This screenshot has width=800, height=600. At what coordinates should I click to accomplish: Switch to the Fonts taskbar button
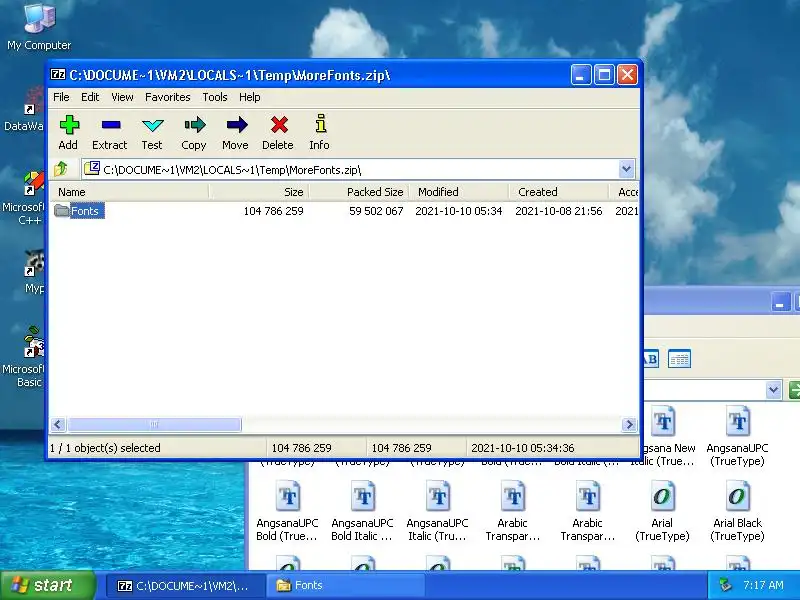pos(347,585)
